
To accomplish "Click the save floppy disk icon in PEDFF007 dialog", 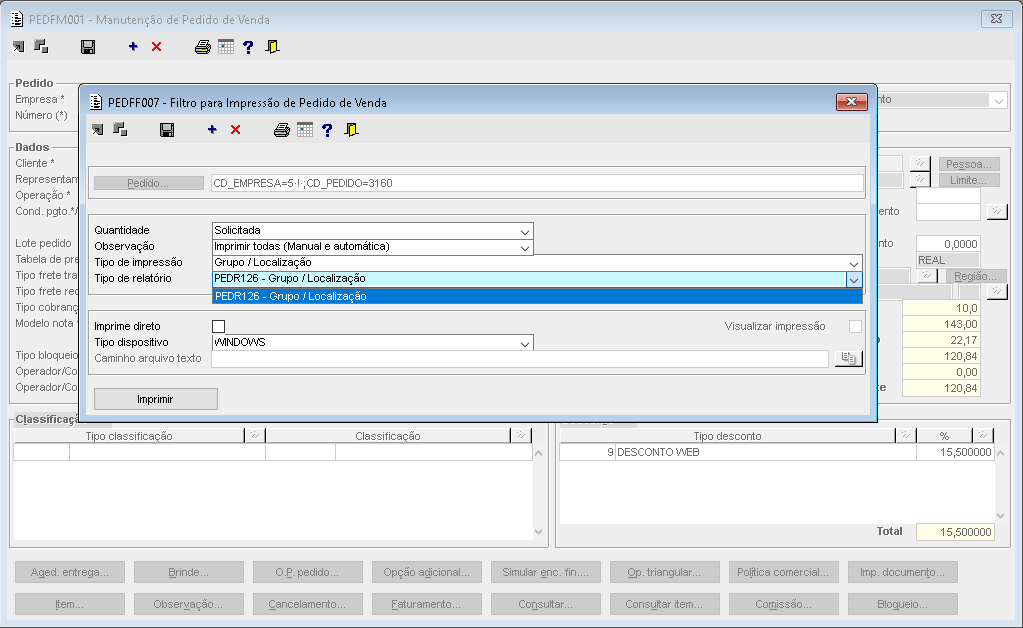I will pyautogui.click(x=167, y=130).
